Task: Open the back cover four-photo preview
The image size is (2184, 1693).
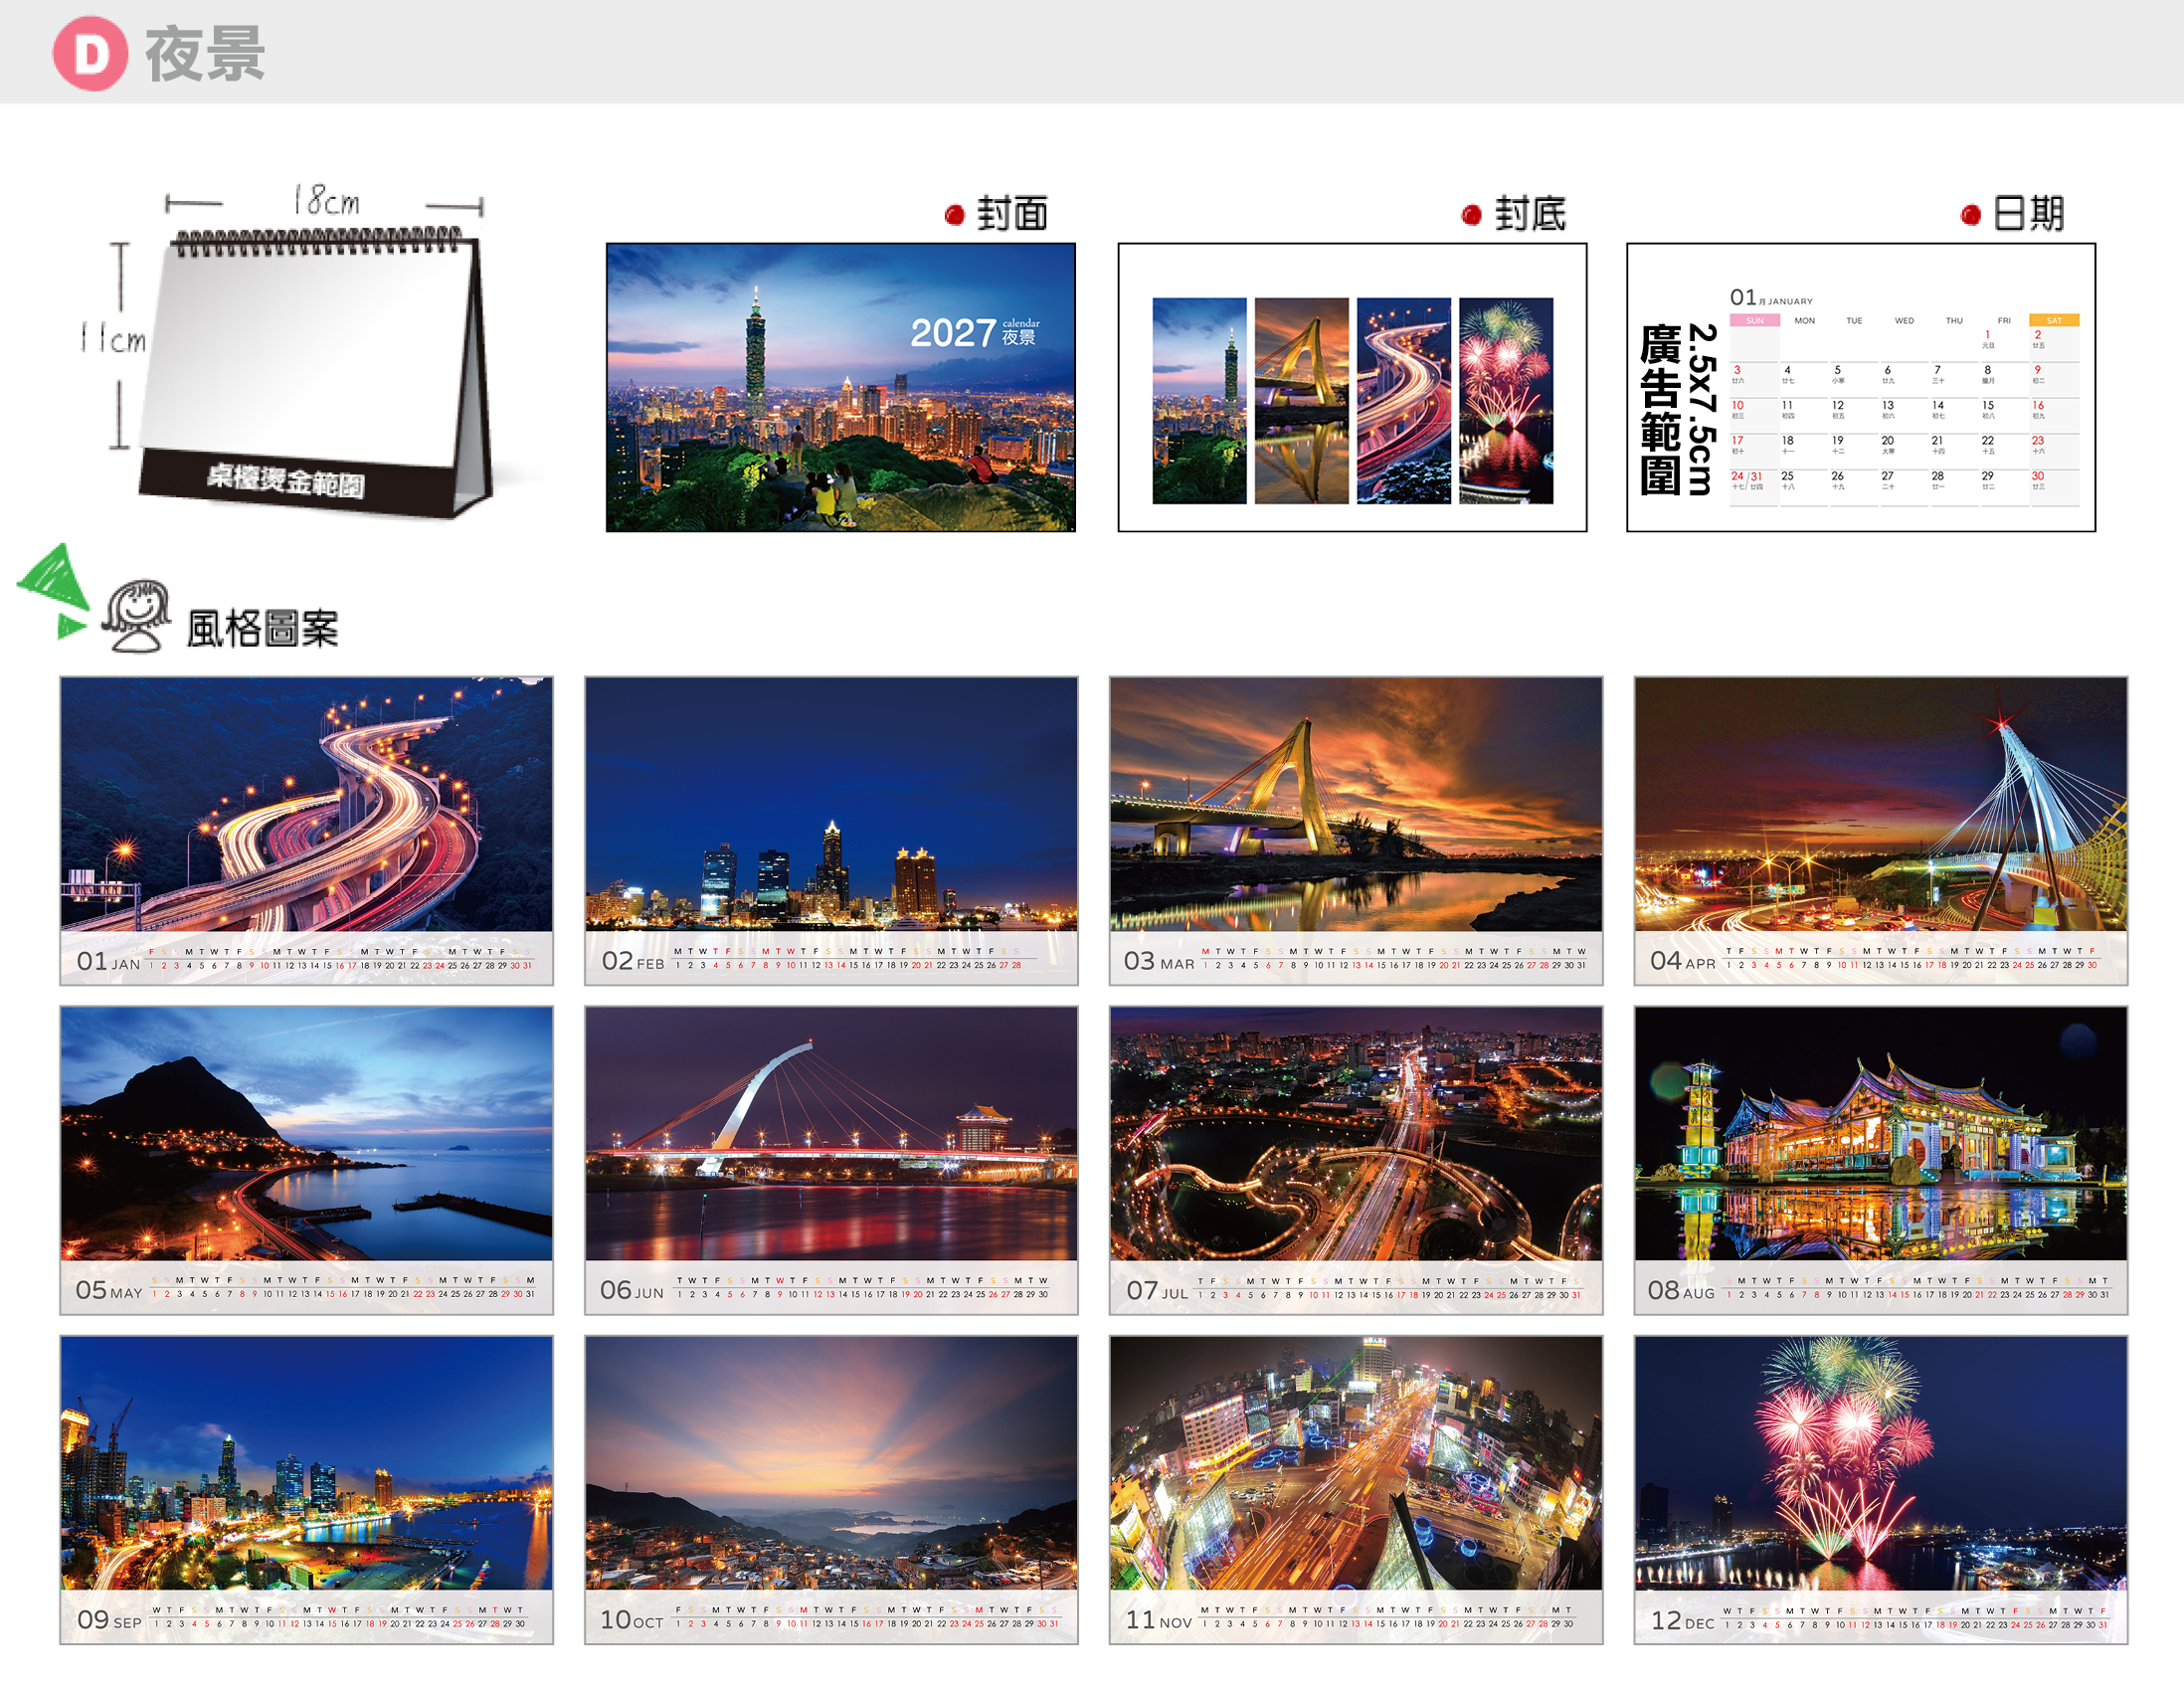Action: pos(1352,387)
